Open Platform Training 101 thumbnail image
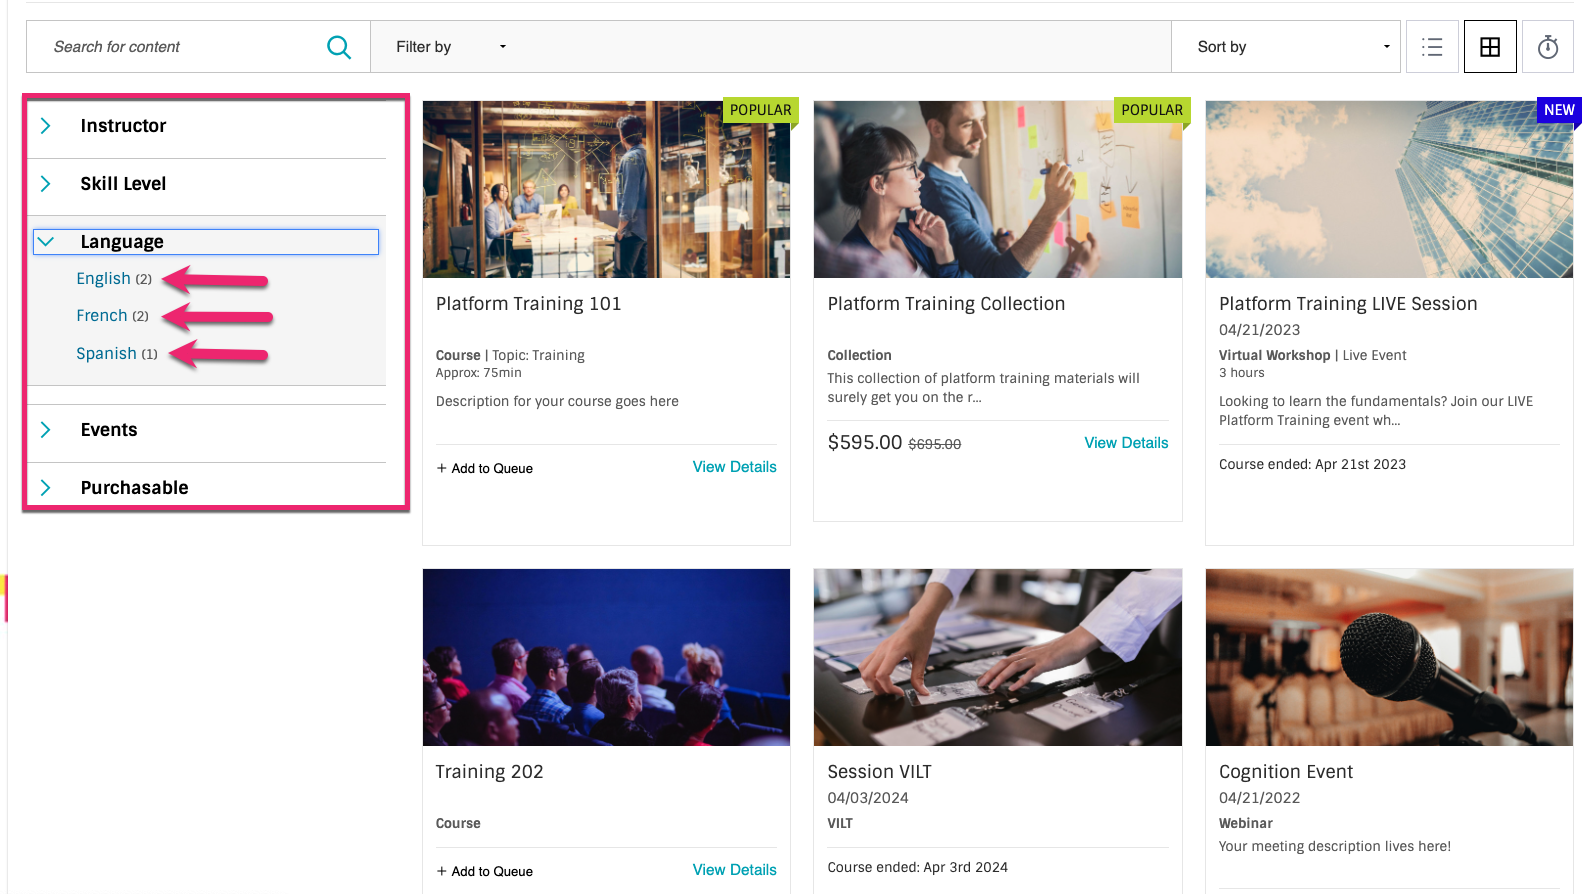1592x894 pixels. point(606,189)
